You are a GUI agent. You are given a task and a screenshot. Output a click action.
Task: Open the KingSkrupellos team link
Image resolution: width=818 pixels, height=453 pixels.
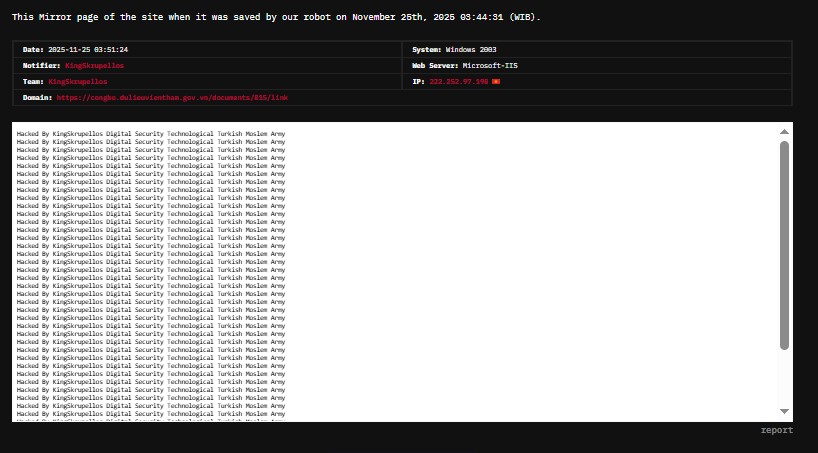[77, 81]
